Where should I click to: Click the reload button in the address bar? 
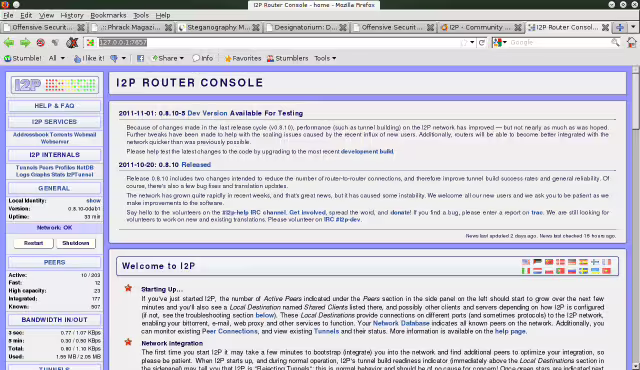coord(482,42)
